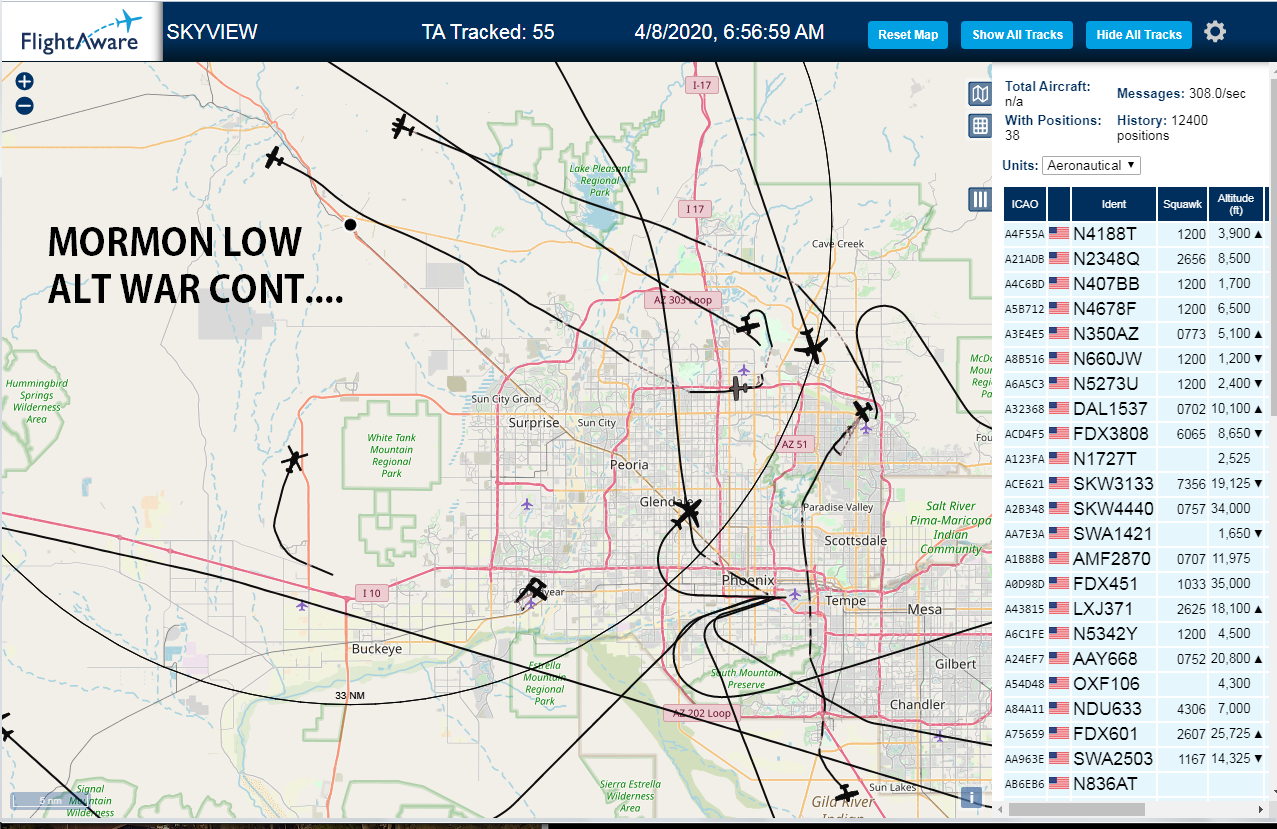Image resolution: width=1277 pixels, height=829 pixels.
Task: Click the Buckeye airport marker icon
Action: [x=302, y=605]
